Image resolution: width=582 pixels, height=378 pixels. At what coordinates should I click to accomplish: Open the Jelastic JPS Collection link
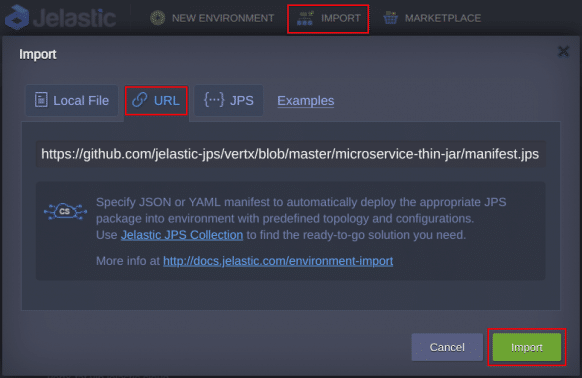[182, 235]
